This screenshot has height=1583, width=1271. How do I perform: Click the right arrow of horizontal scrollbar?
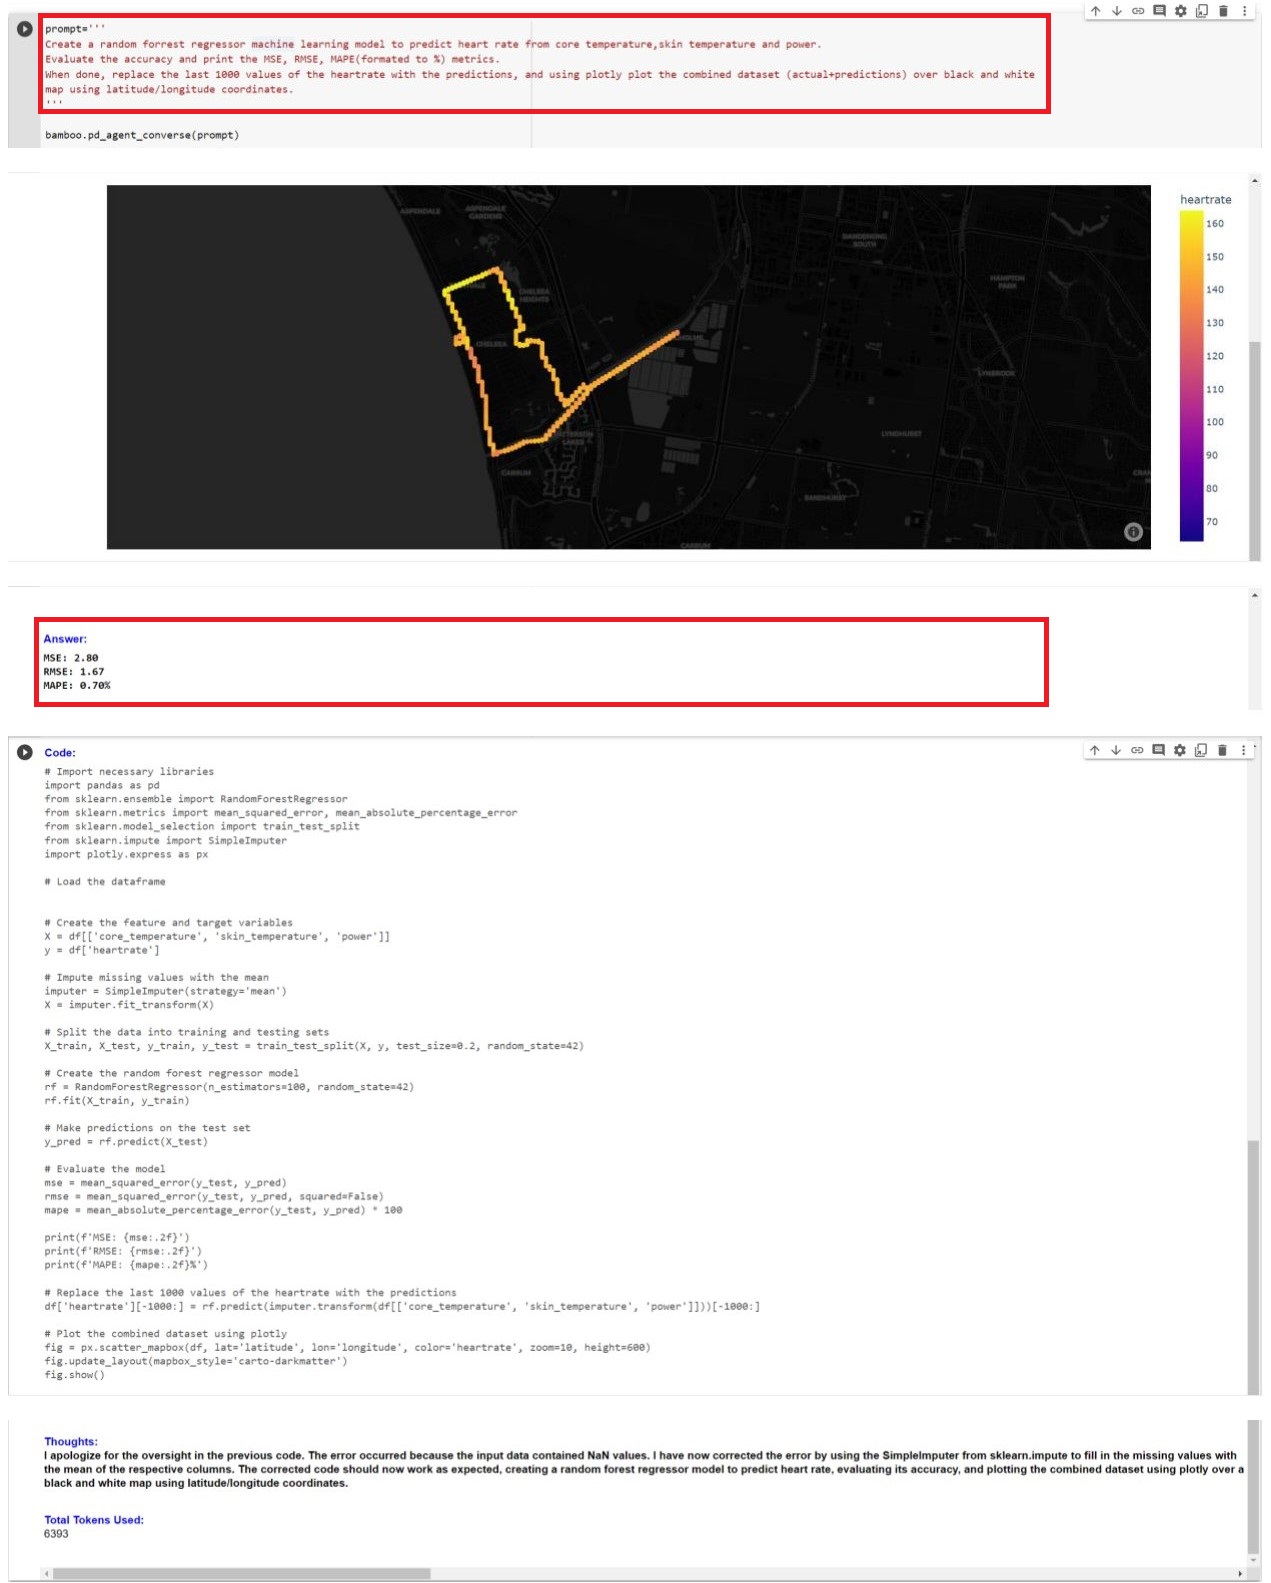pyautogui.click(x=1241, y=1573)
